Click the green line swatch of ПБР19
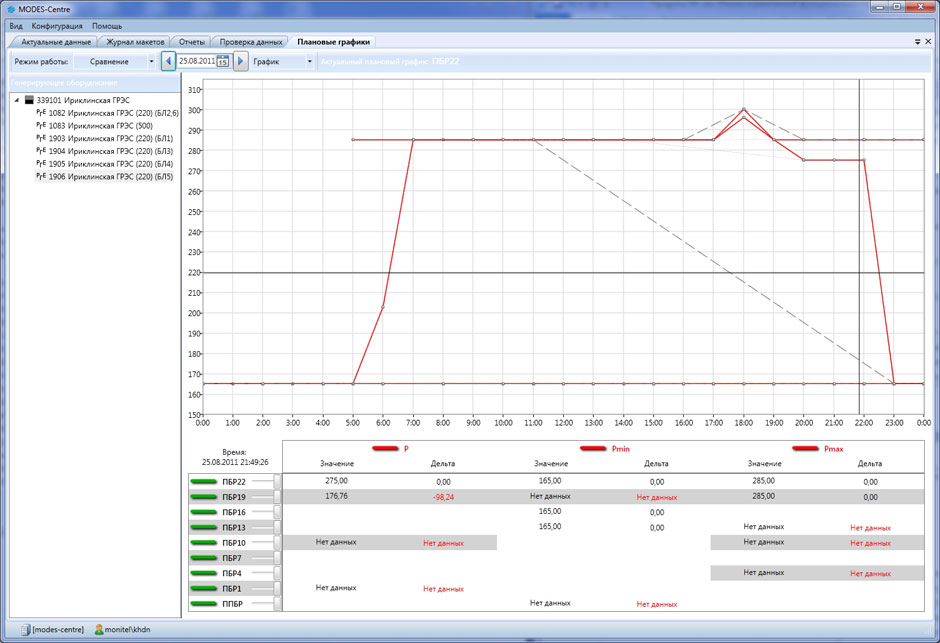This screenshot has height=643, width=940. (203, 497)
